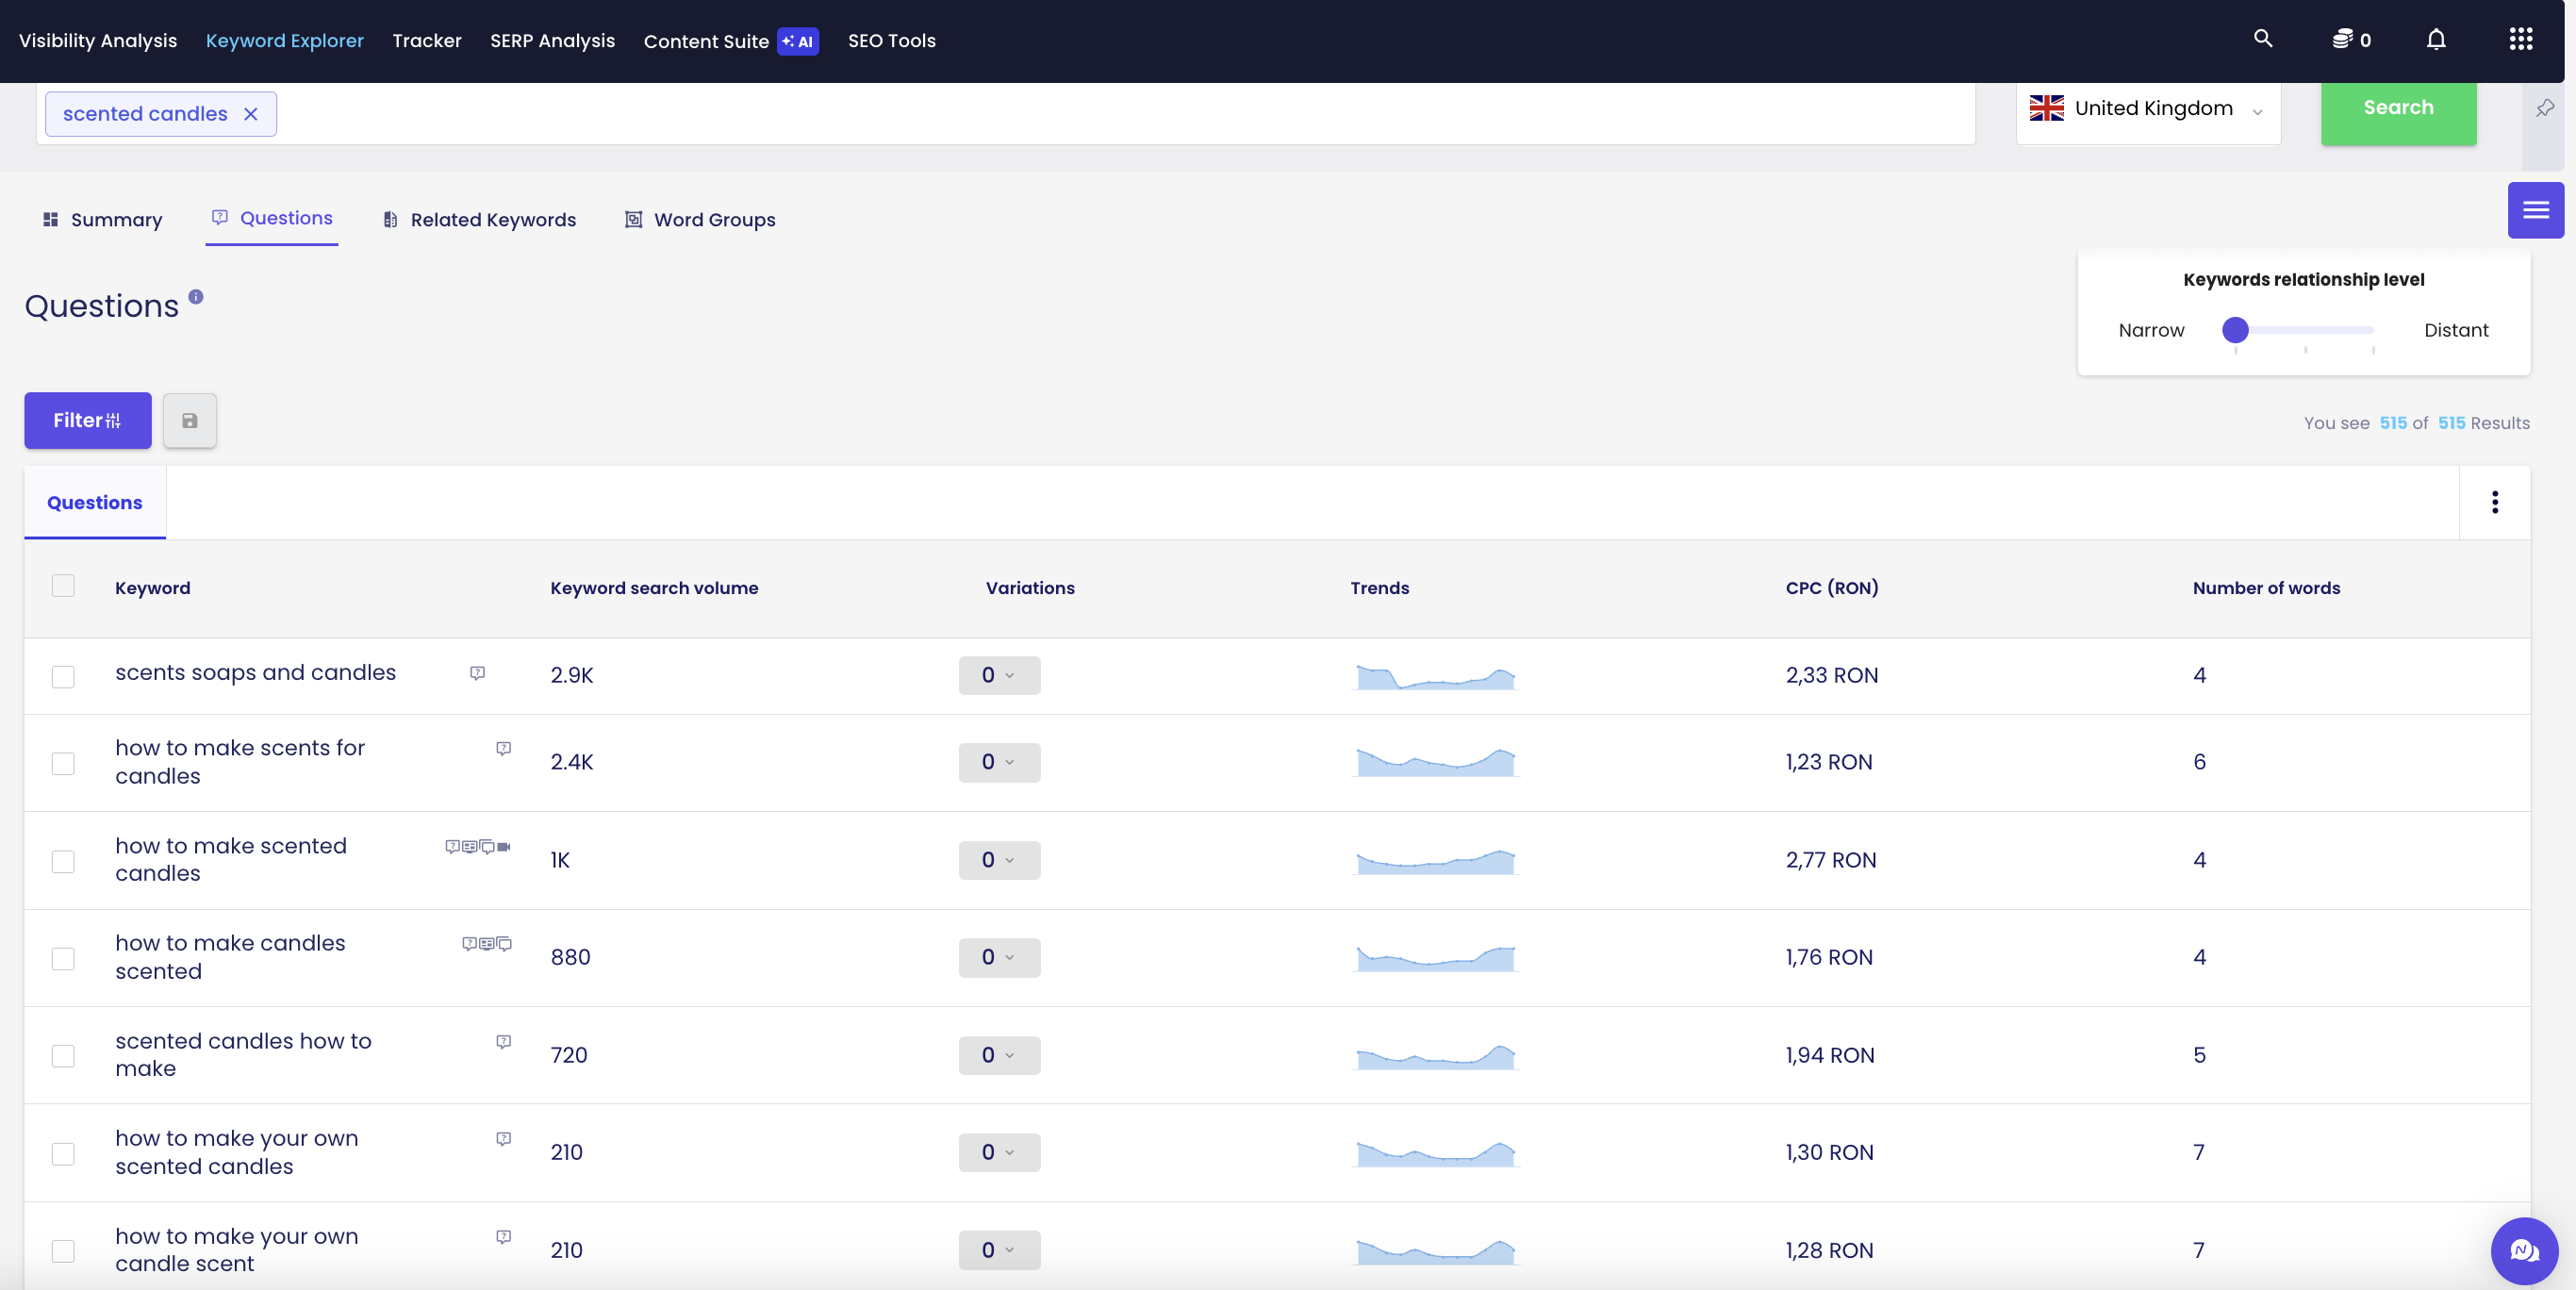Open the United Kingdom country dropdown

pos(2148,109)
